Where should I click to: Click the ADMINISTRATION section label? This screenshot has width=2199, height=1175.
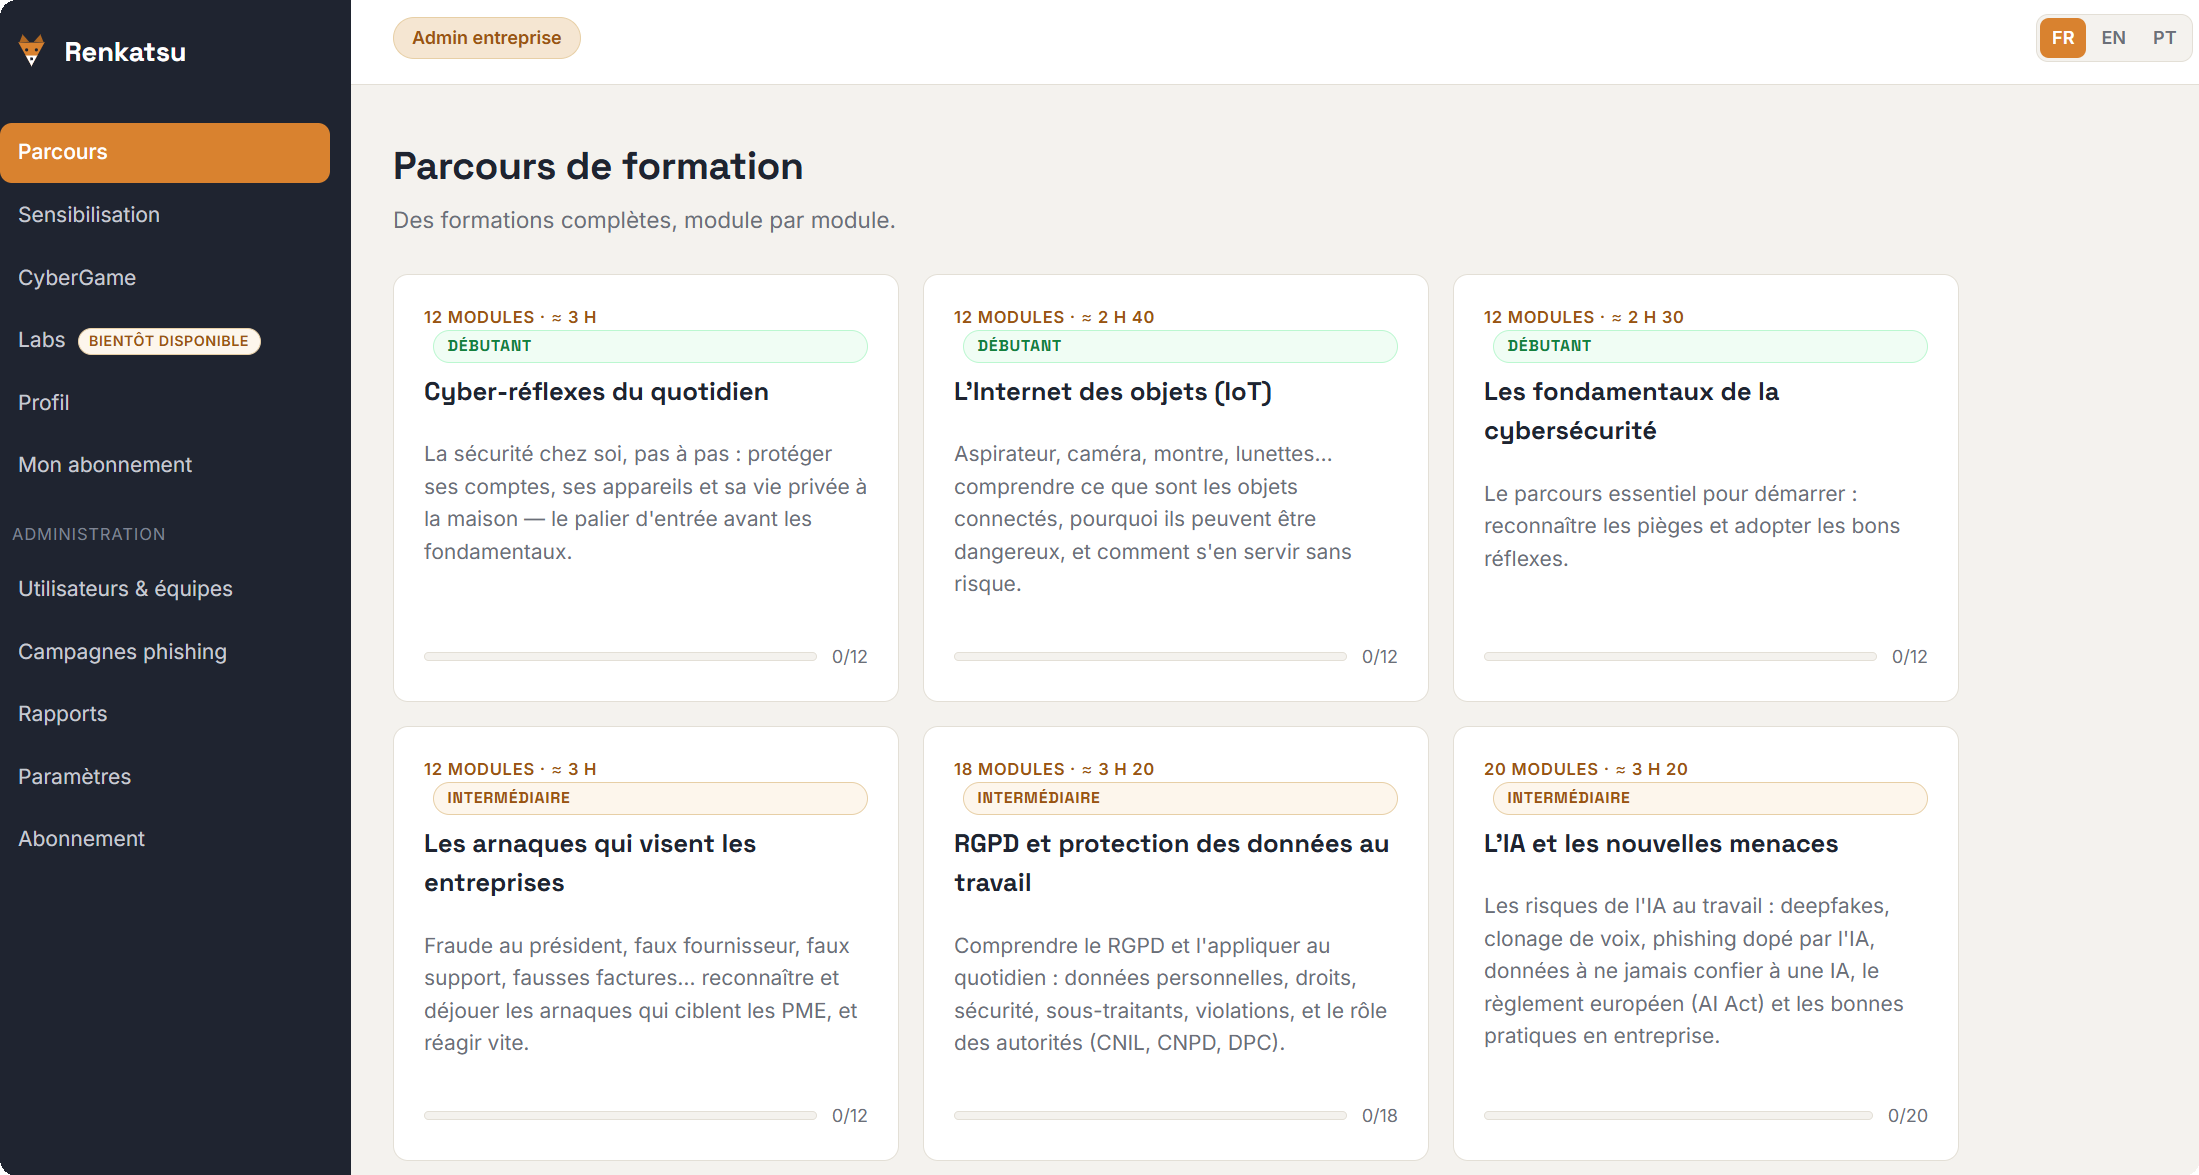point(89,535)
